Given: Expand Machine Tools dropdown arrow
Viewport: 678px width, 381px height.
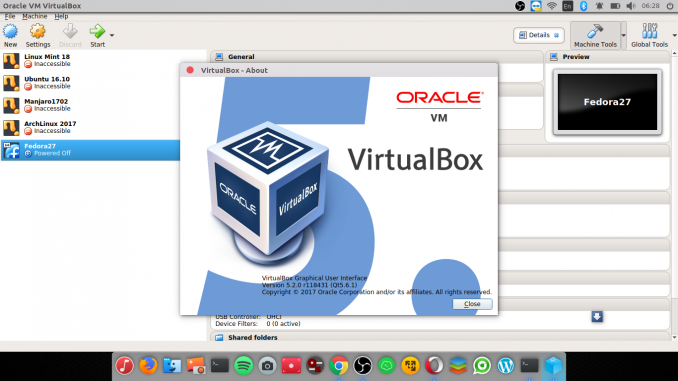Looking at the screenshot, I should pos(624,35).
